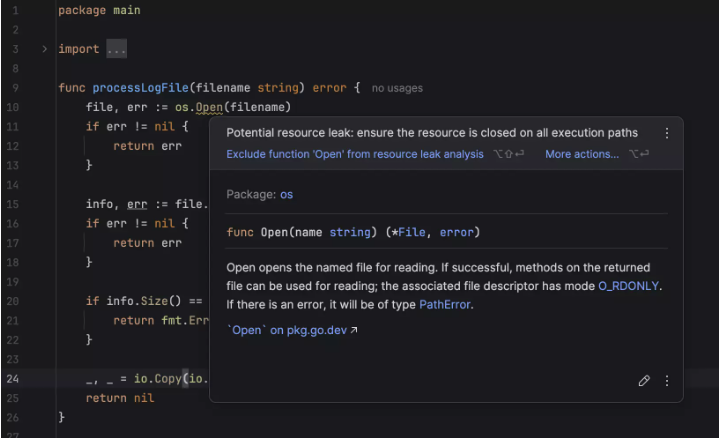Click the 'string' parameter type in popup signature
719x438 pixels.
[350, 232]
